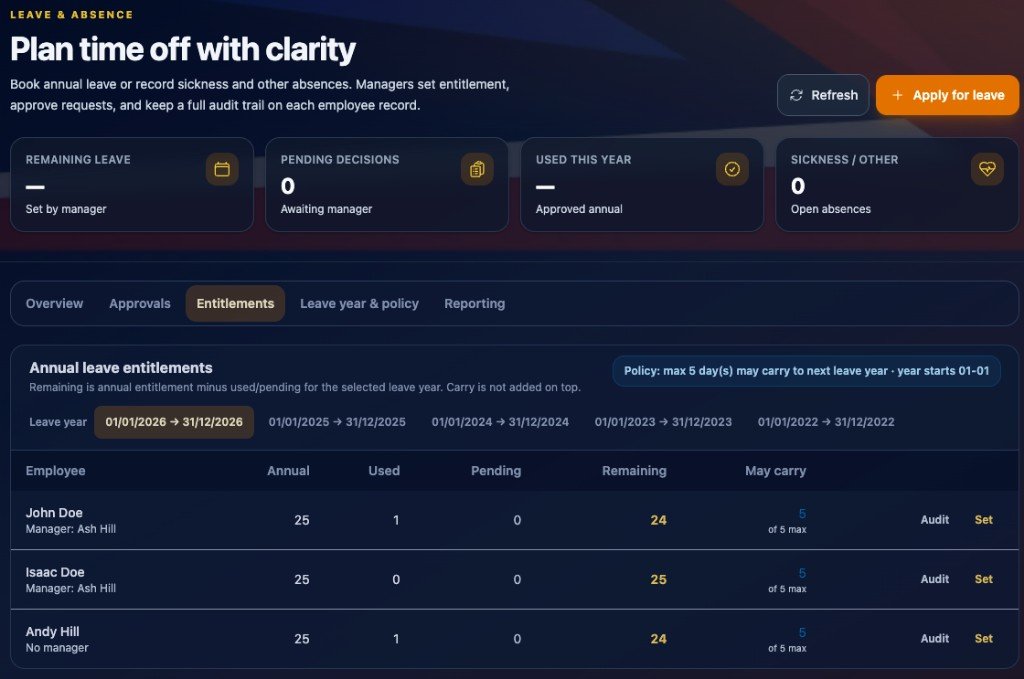Click John Doe's remaining value 24
Screen dimensions: 1024x679
(x=658, y=520)
